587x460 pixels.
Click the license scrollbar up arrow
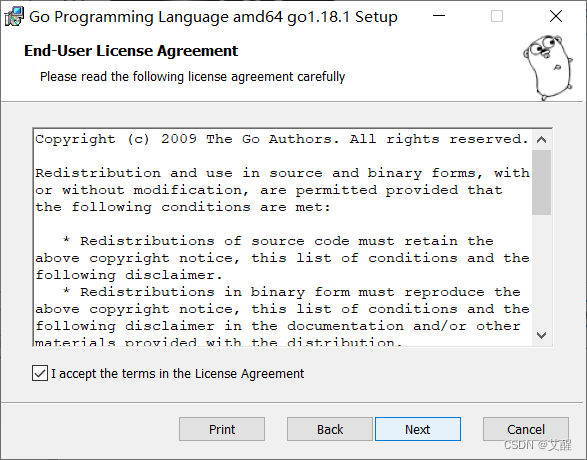tap(541, 140)
